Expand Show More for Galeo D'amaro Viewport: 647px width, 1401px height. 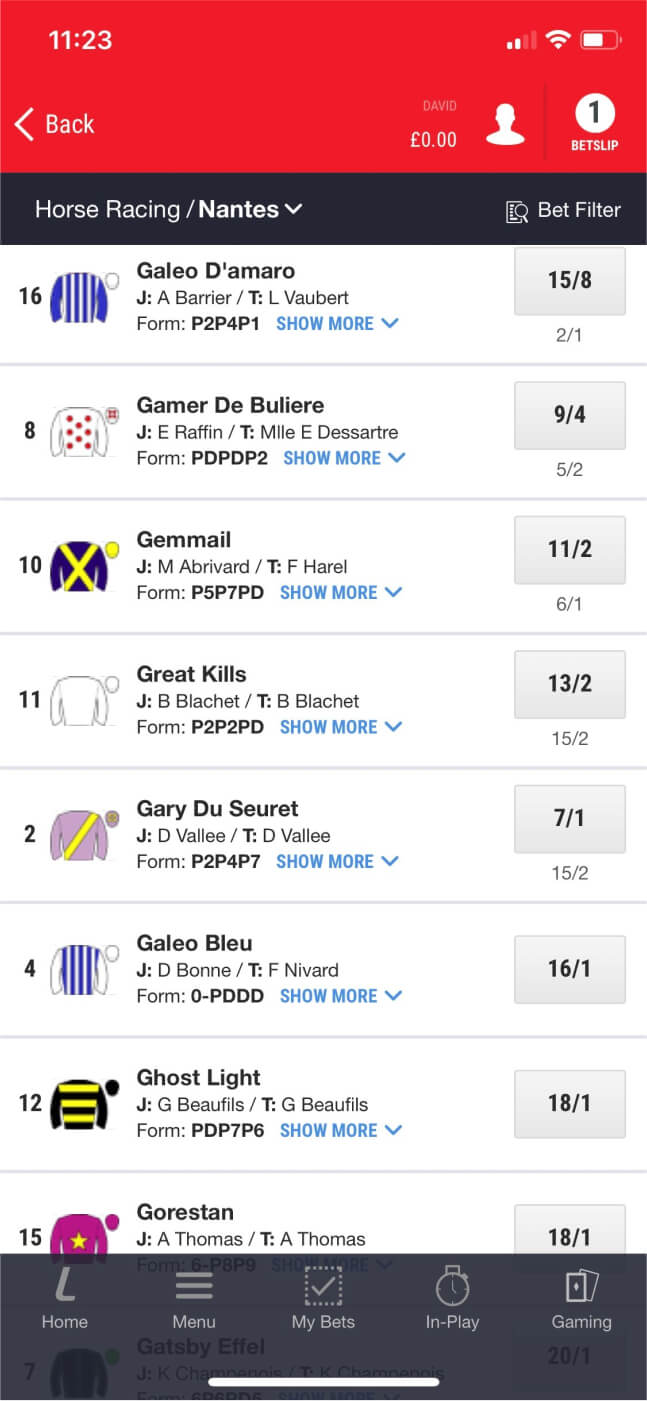337,324
